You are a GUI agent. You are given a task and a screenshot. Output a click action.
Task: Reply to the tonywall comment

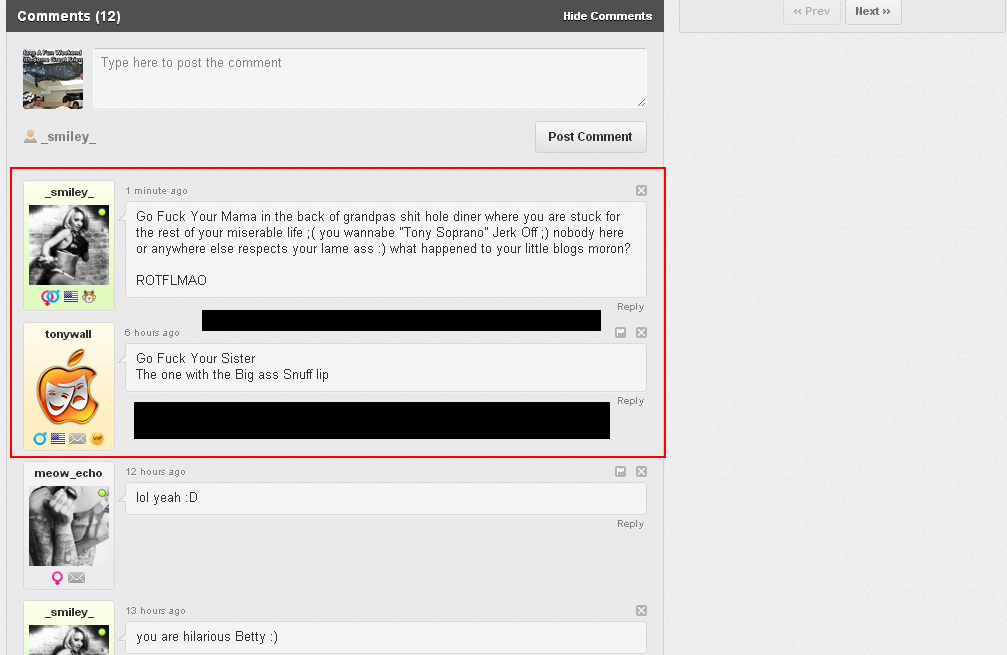pos(630,401)
